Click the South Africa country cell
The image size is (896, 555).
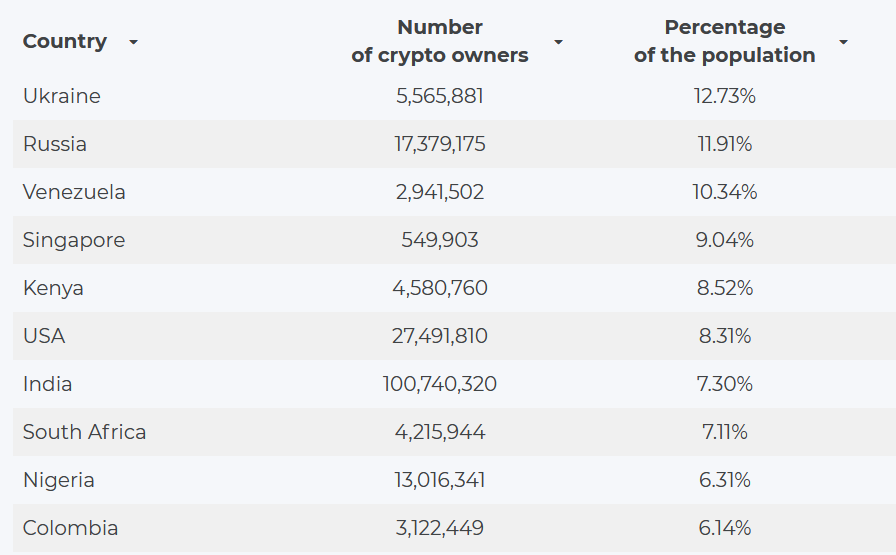click(x=85, y=432)
